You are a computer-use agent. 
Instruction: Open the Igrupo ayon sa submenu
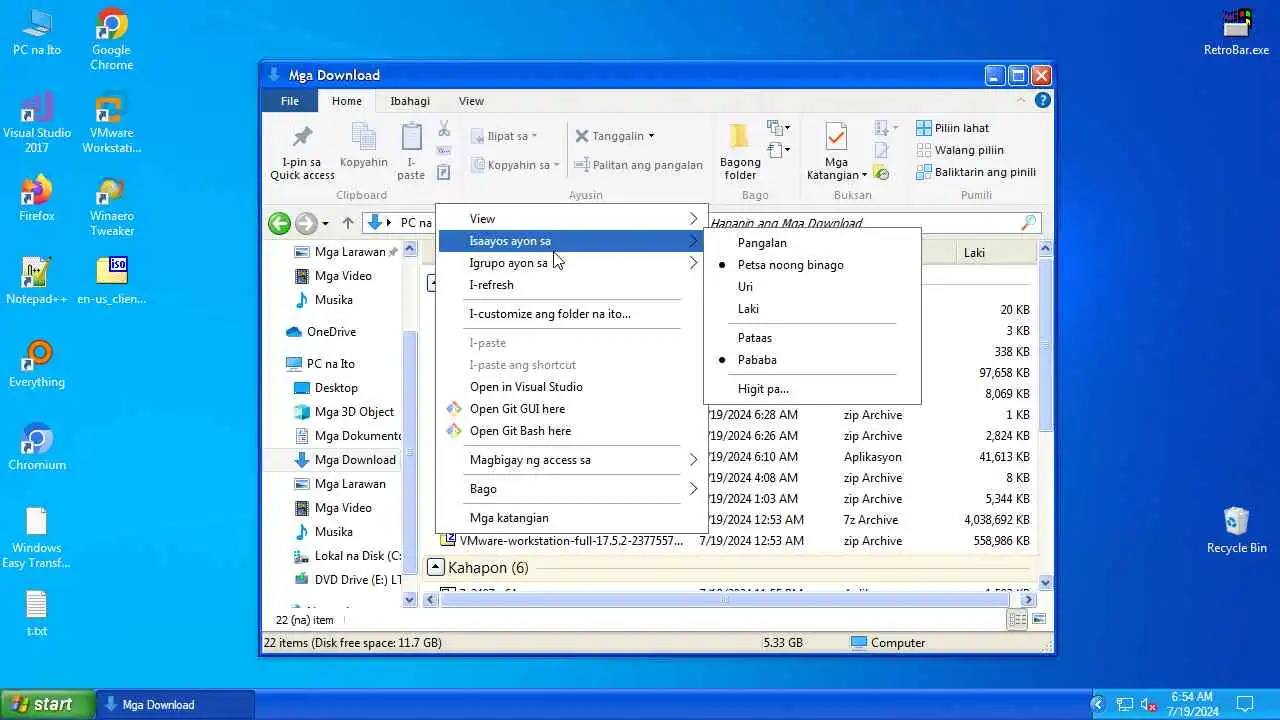click(x=571, y=263)
